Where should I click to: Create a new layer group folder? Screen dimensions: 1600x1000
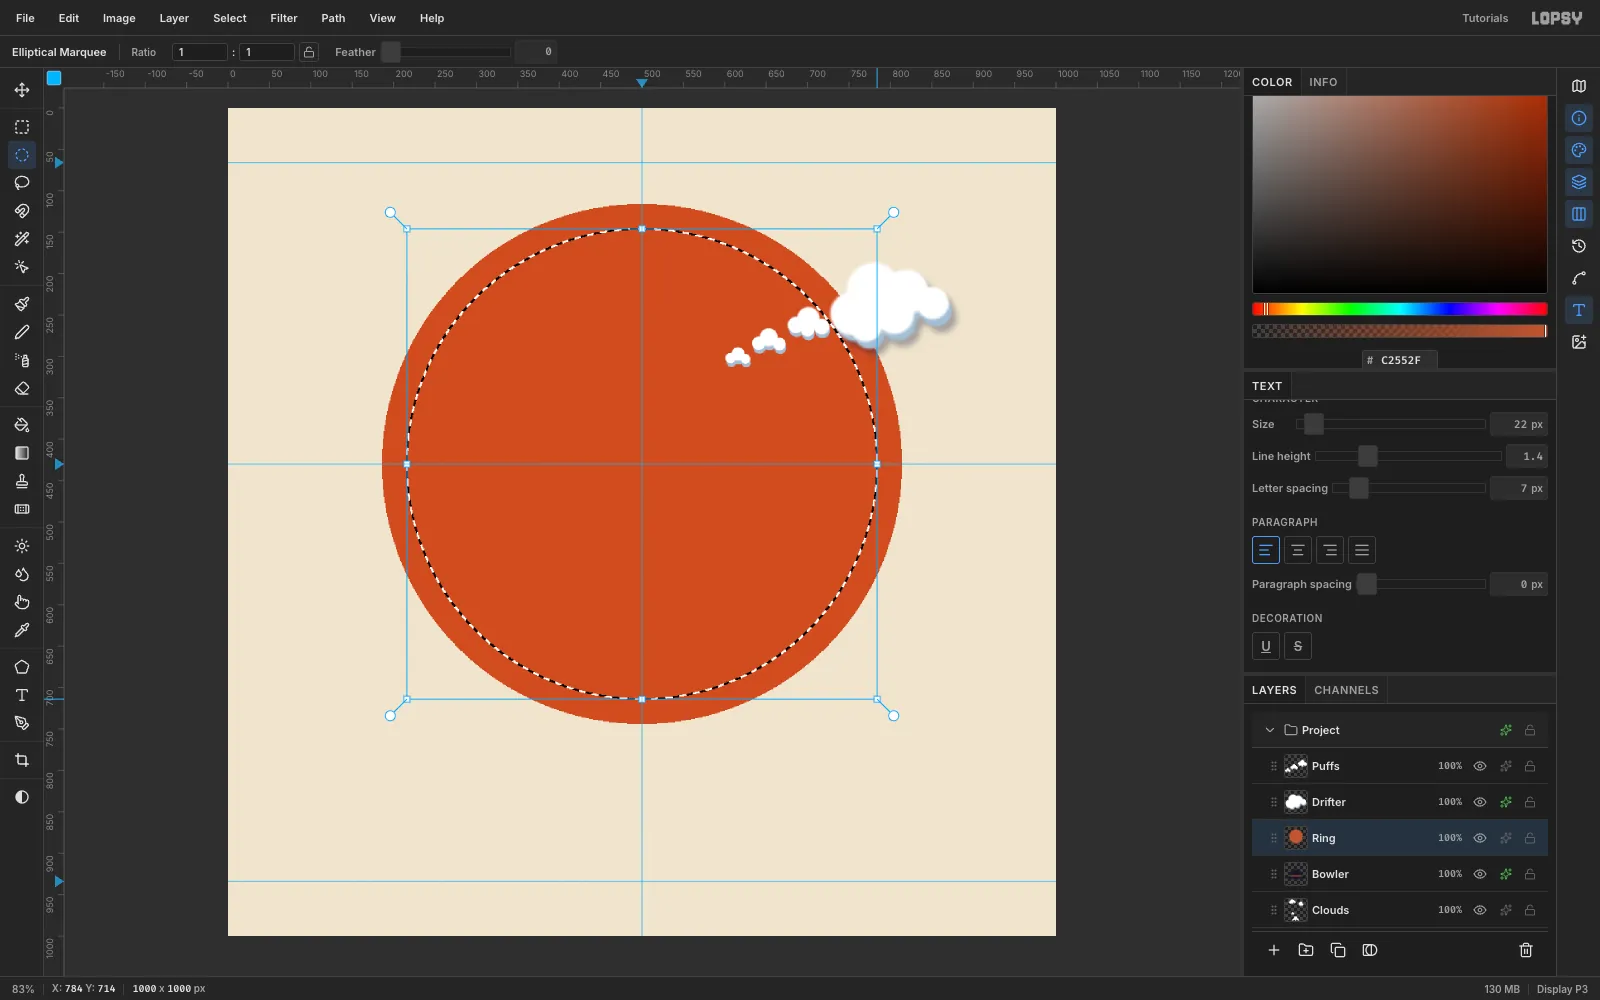pos(1306,950)
